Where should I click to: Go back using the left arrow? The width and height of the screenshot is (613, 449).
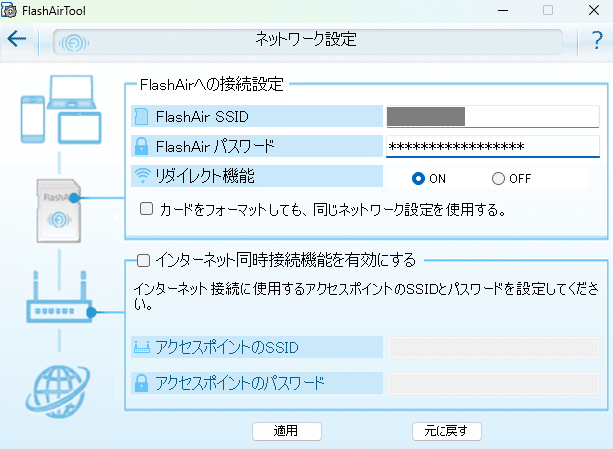click(17, 39)
